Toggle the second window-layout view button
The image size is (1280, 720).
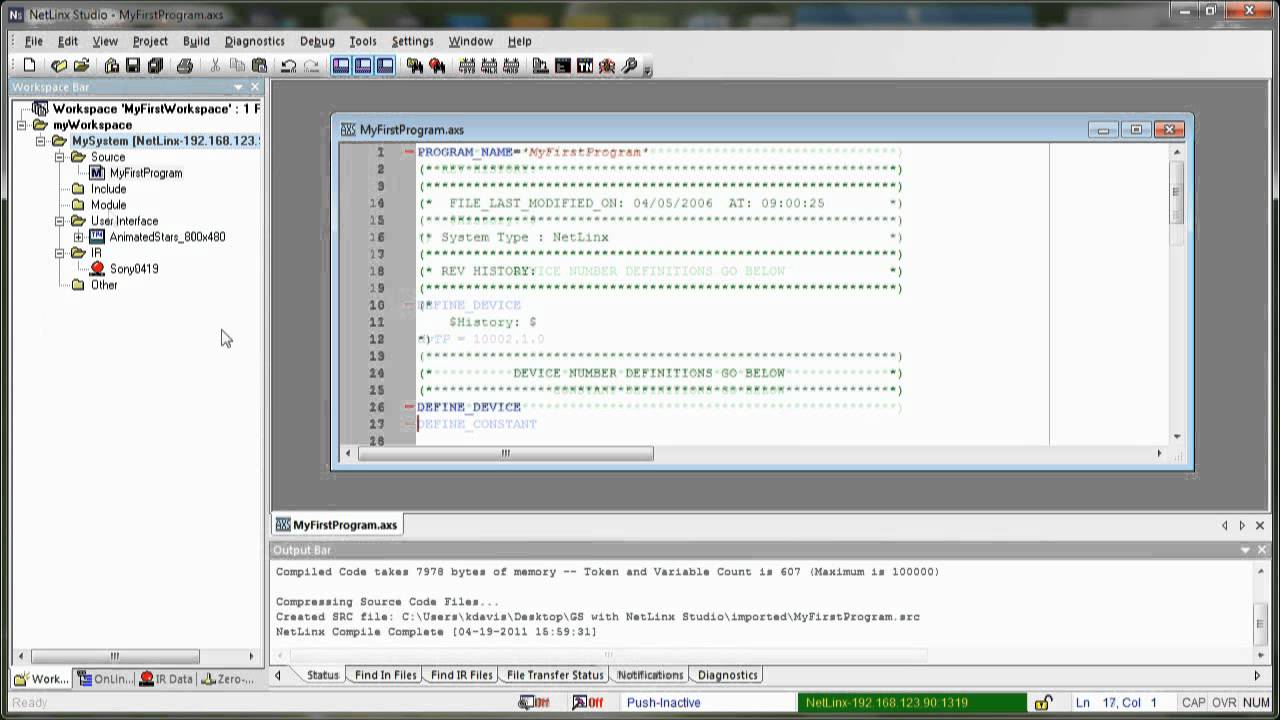363,66
